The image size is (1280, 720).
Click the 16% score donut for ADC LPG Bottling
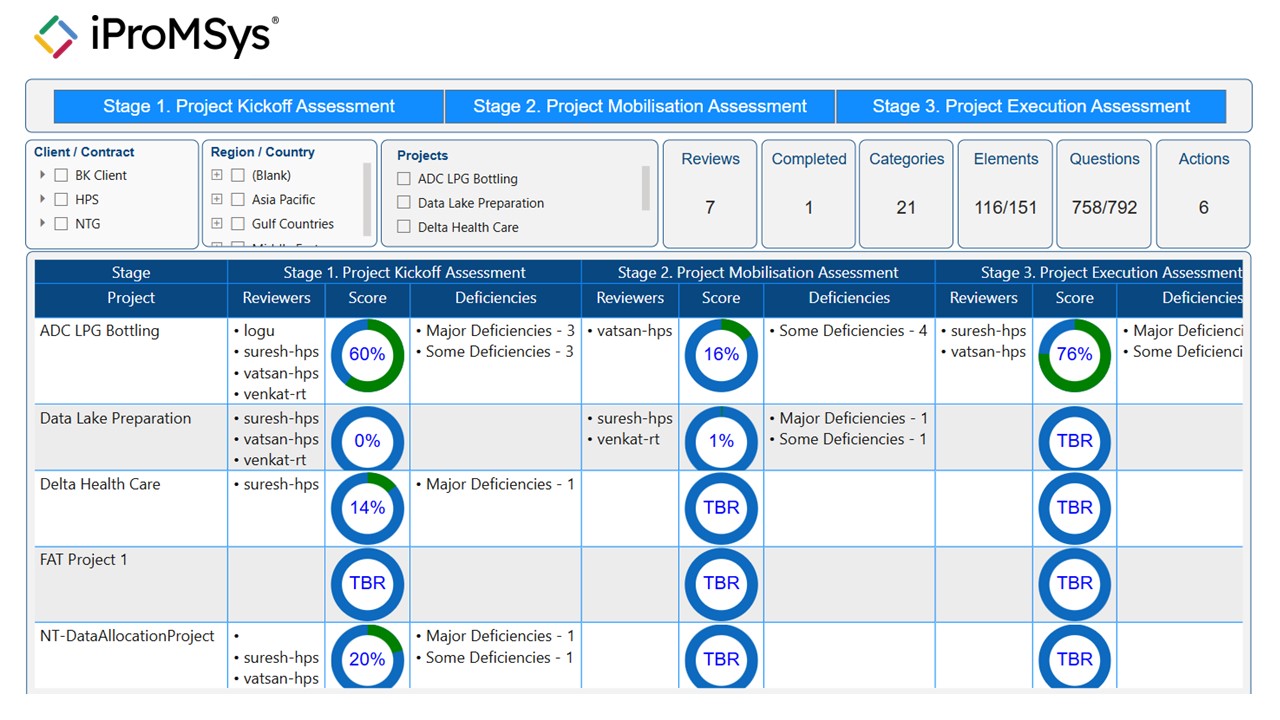(721, 355)
